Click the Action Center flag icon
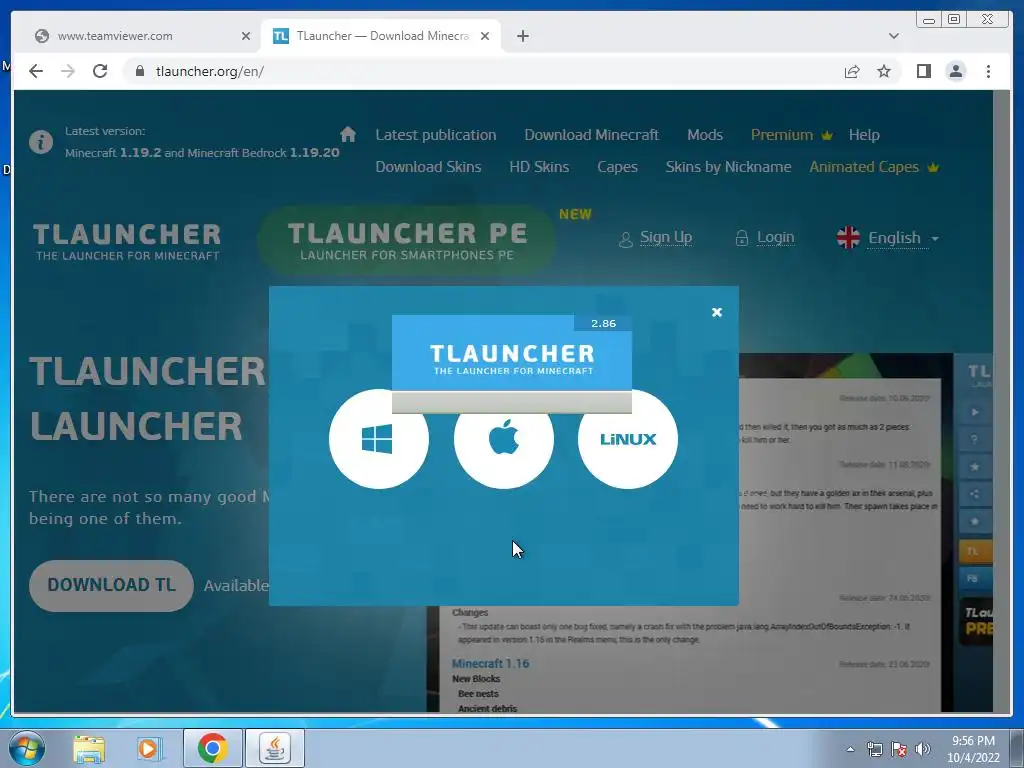1024x768 pixels. 899,749
